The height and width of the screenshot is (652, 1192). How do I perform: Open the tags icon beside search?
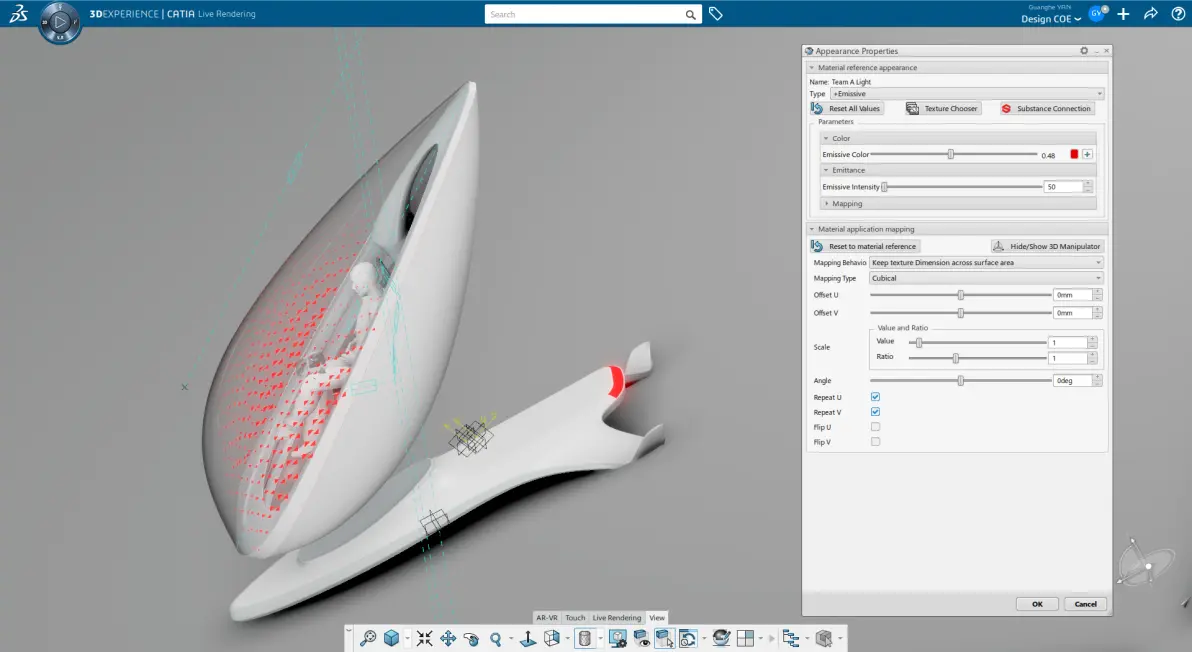click(715, 14)
